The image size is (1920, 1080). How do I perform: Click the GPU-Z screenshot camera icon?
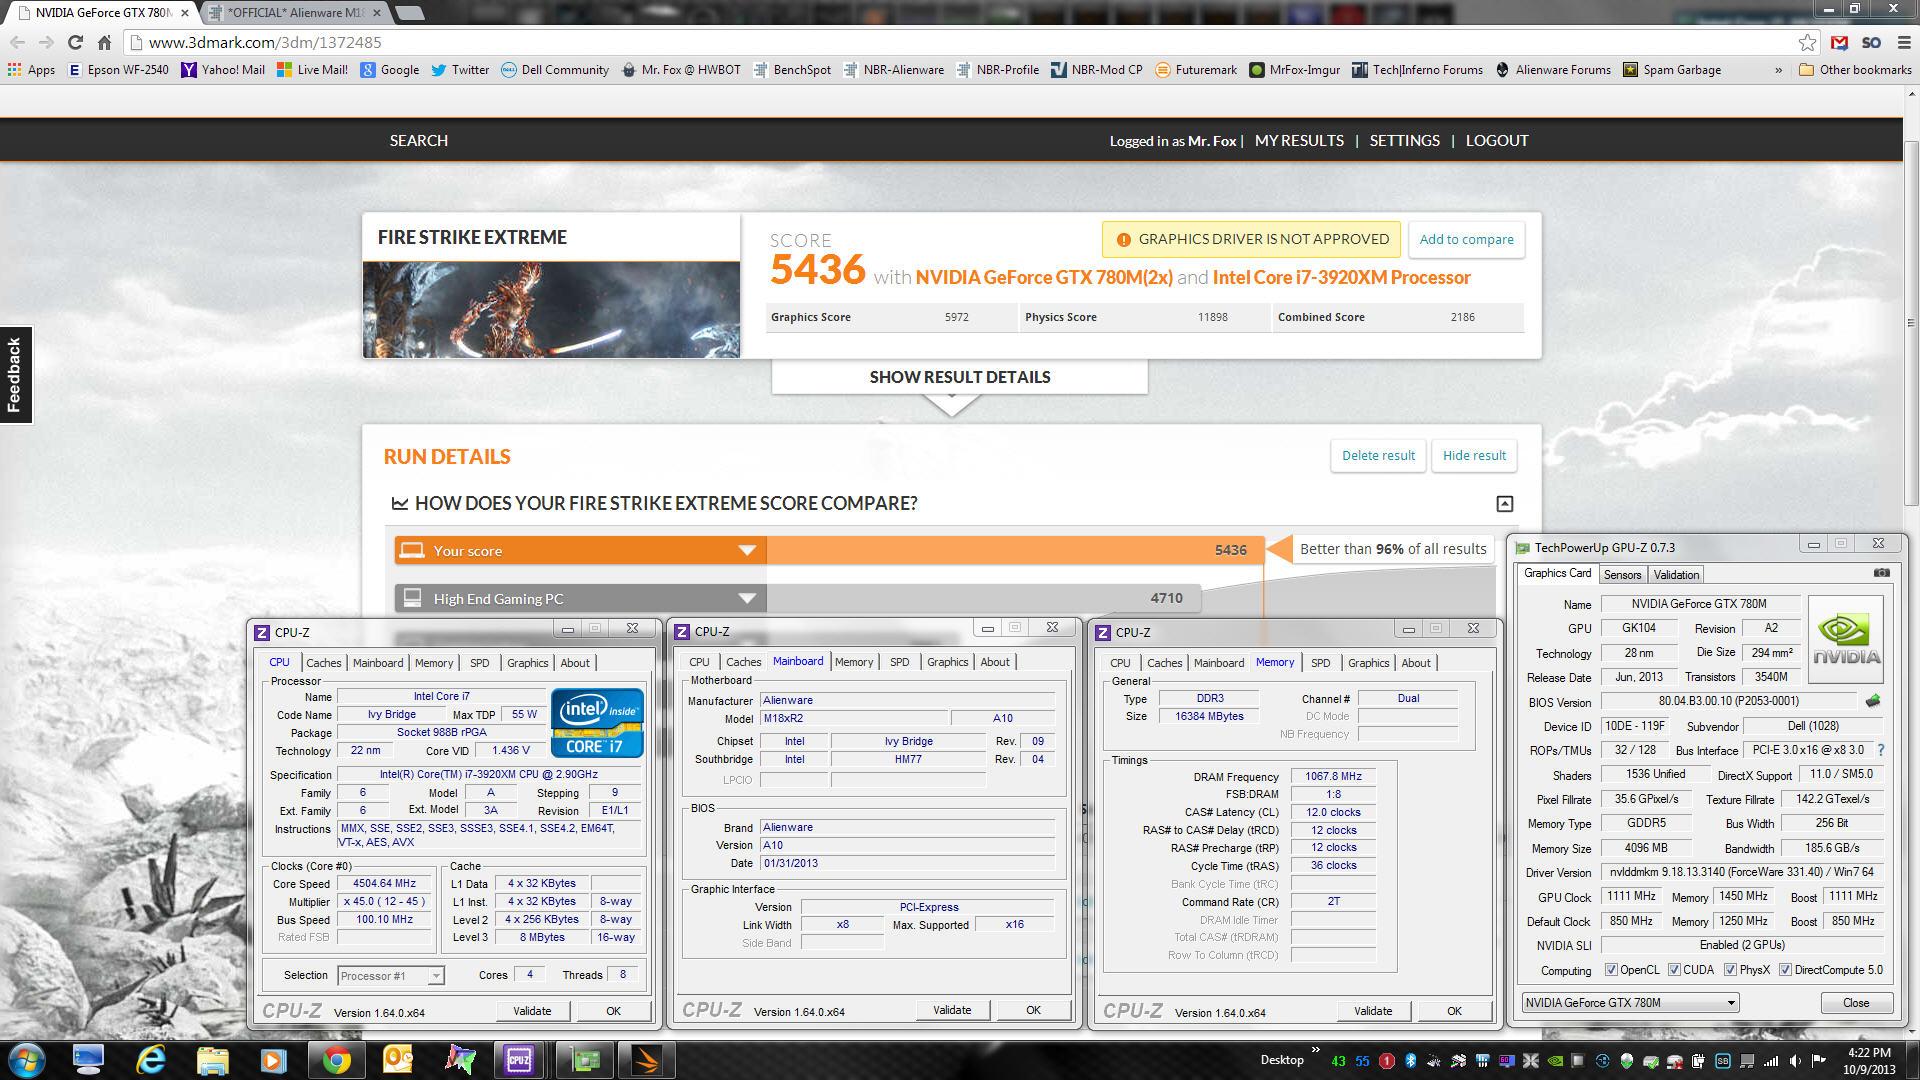pyautogui.click(x=1881, y=573)
